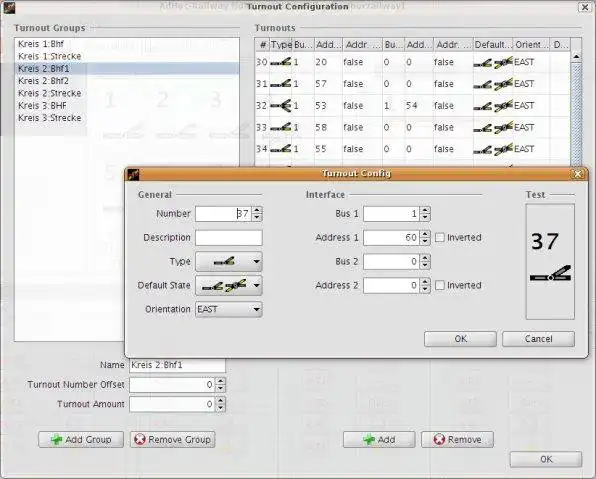Image resolution: width=596 pixels, height=479 pixels.
Task: Click the Description input field
Action: (x=229, y=238)
